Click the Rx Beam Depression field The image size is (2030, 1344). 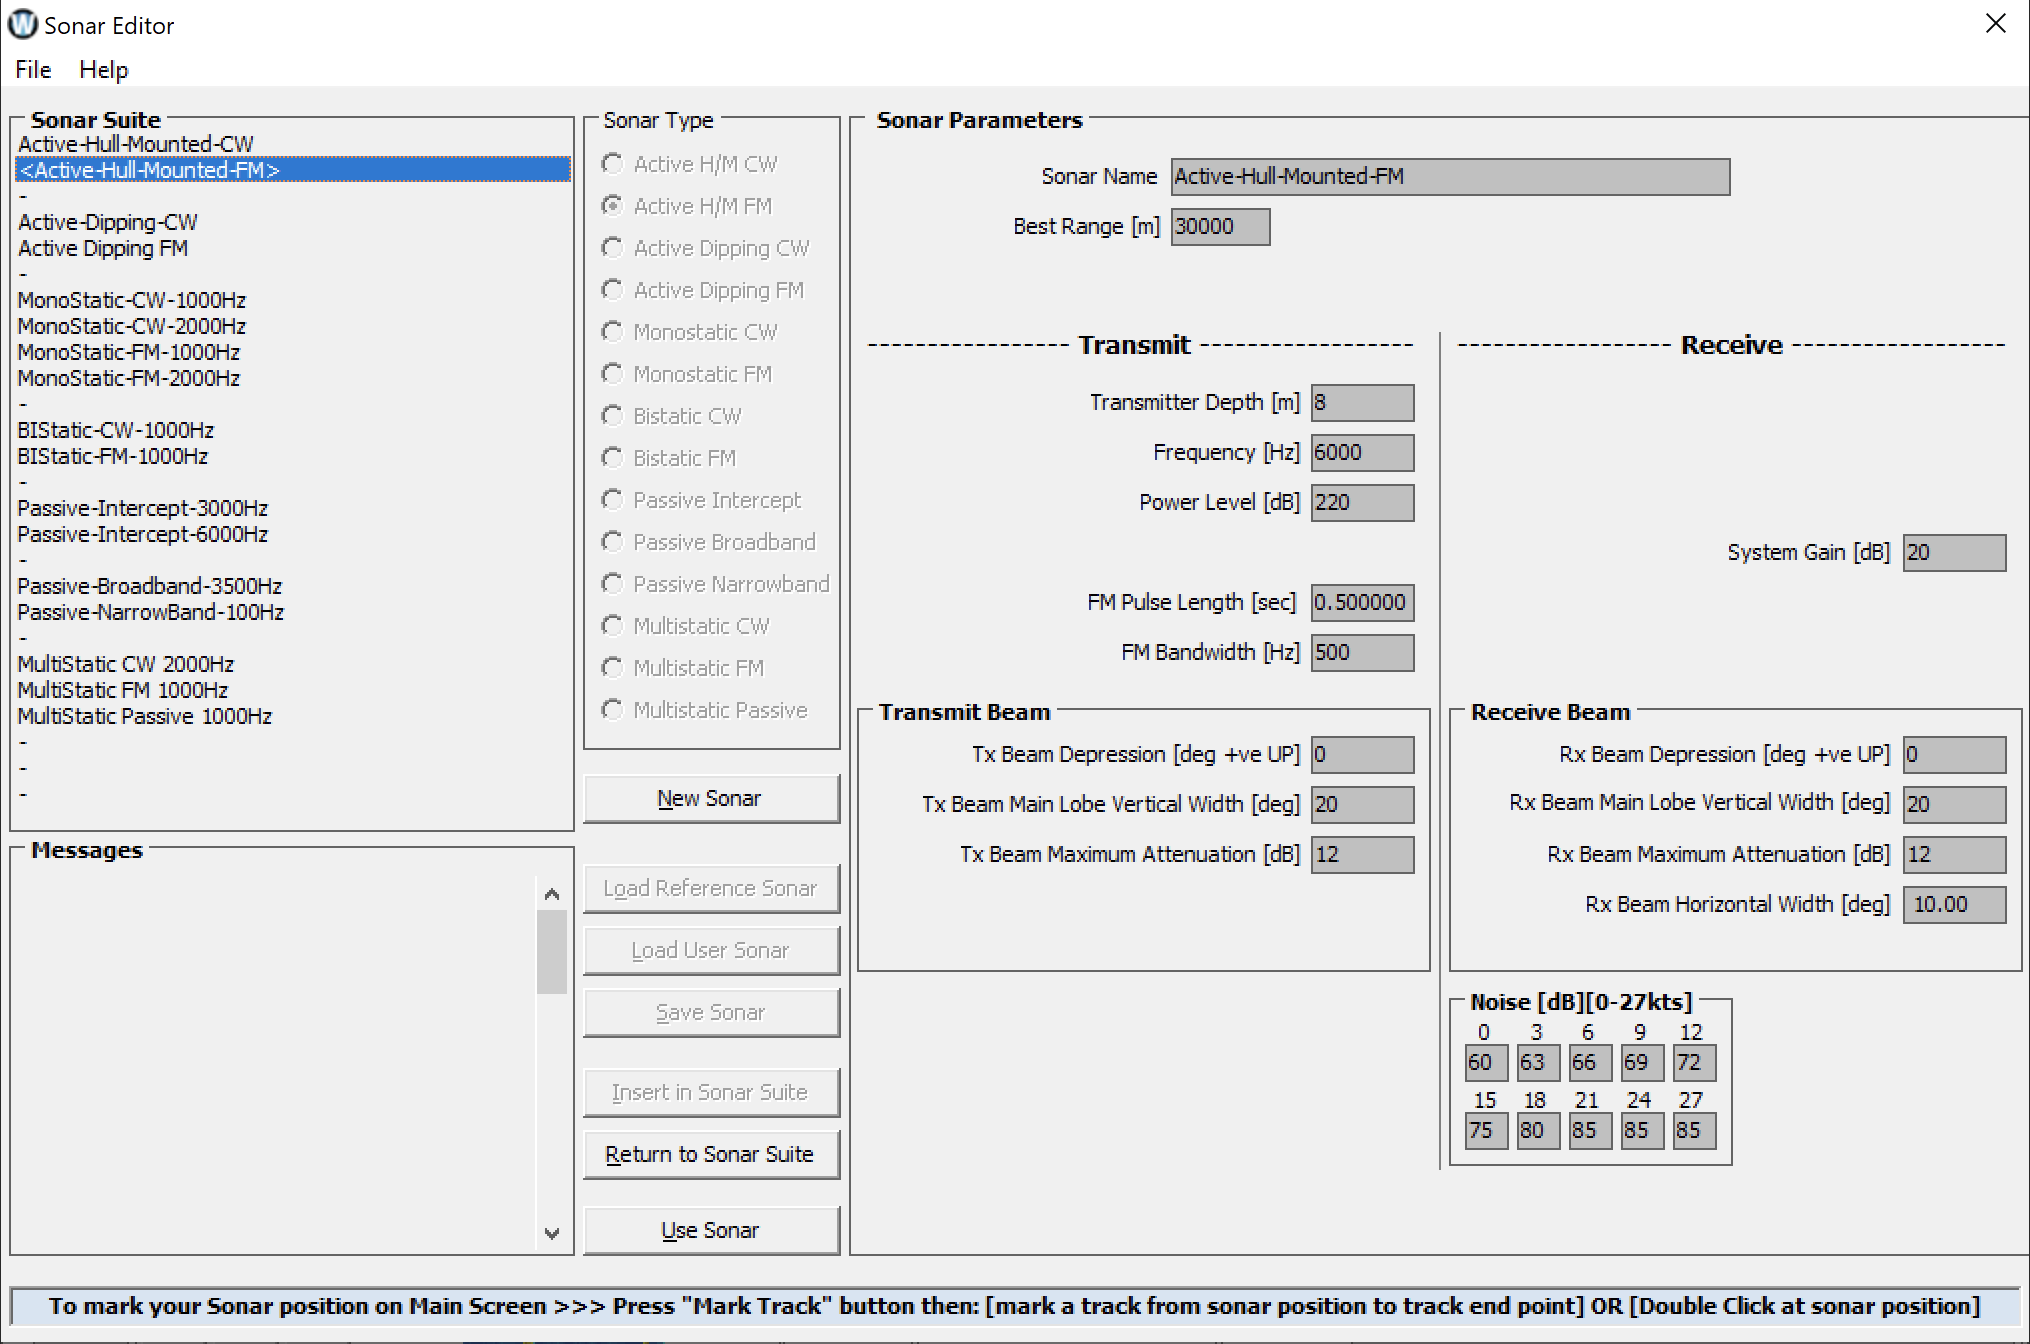(x=1954, y=755)
